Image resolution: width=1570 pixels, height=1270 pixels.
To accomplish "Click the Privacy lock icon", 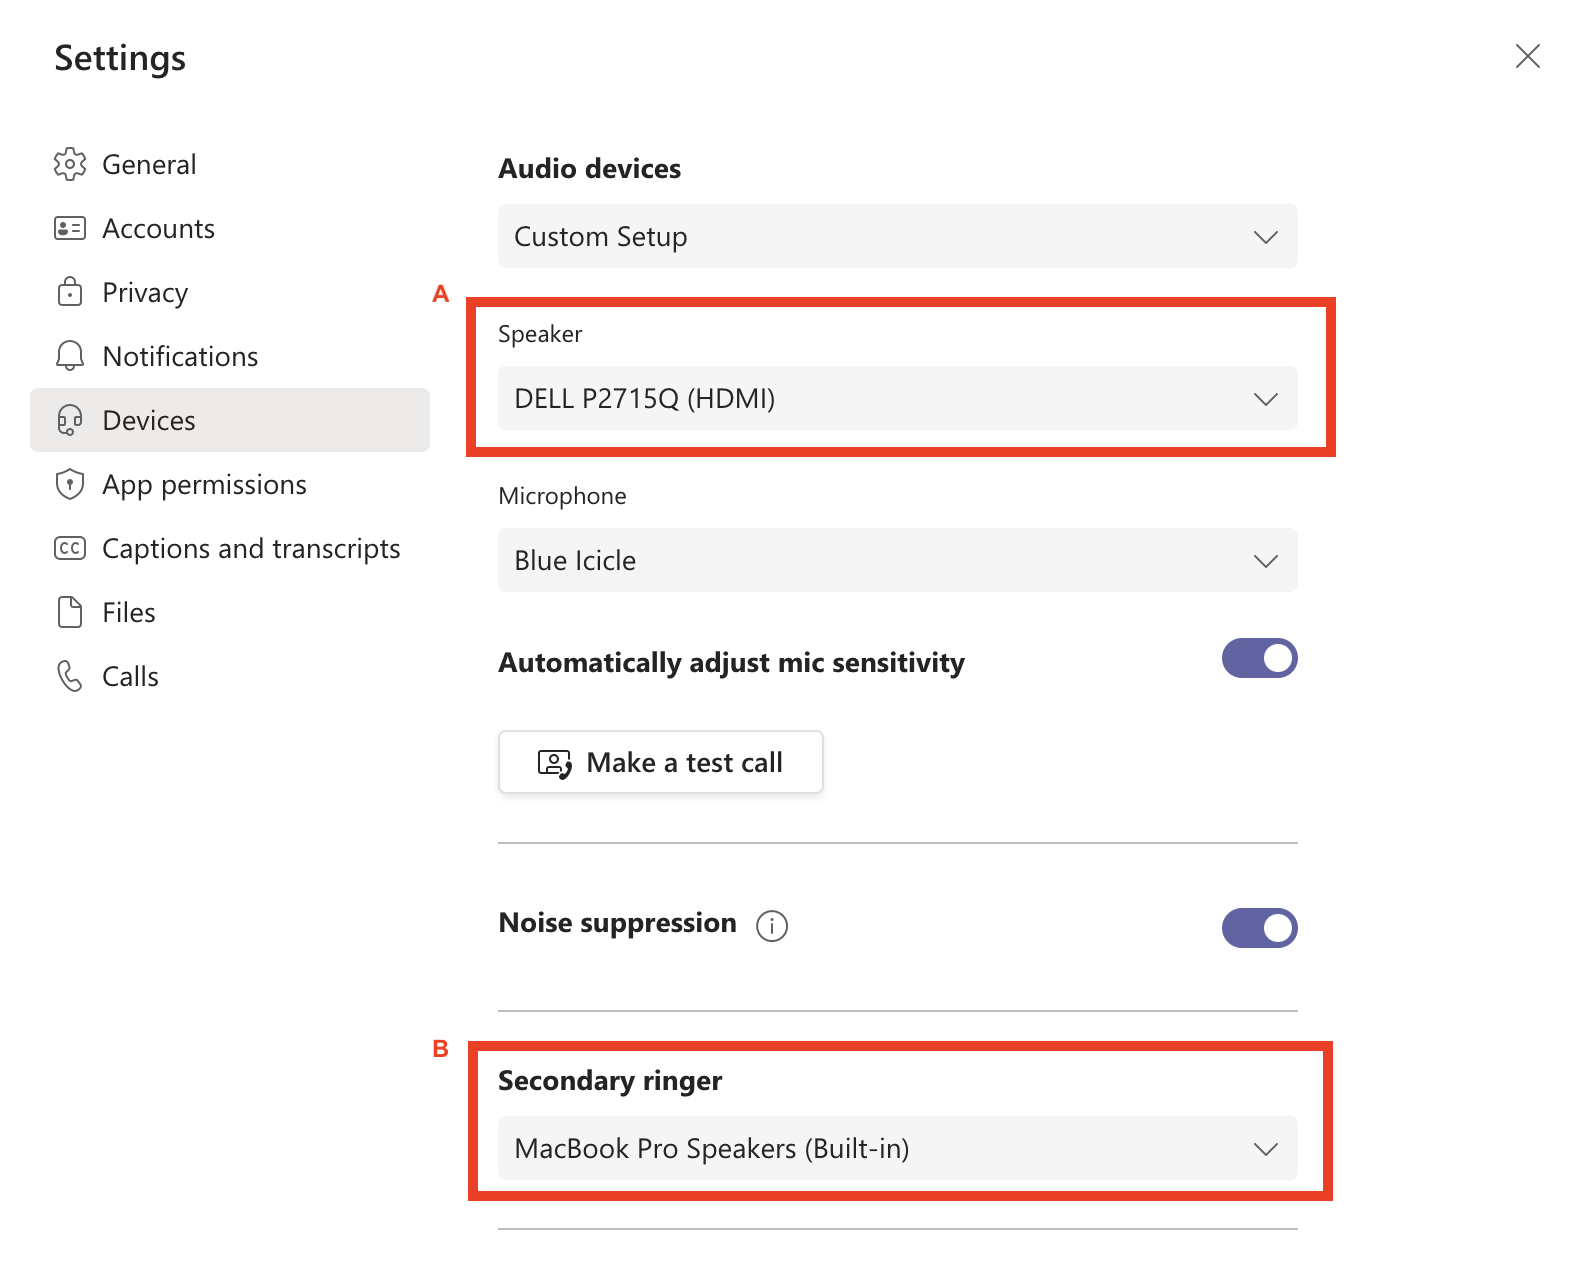I will click(x=70, y=292).
